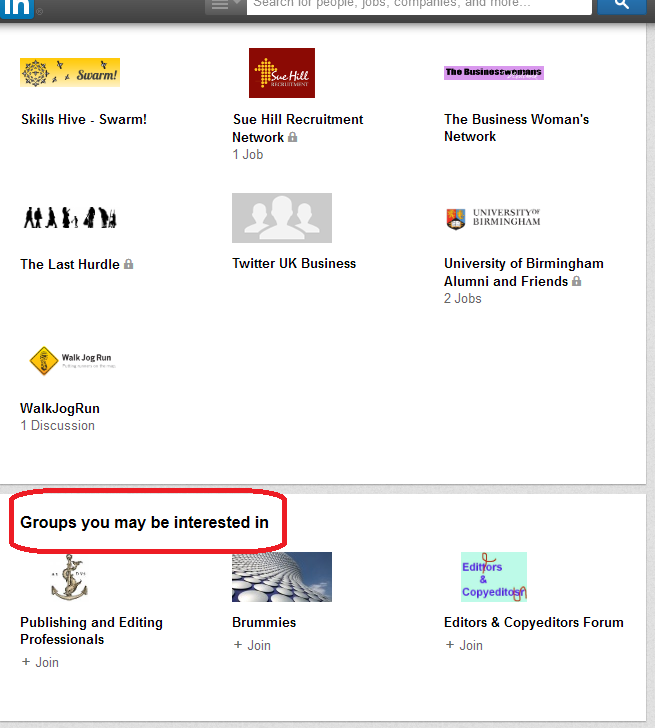This screenshot has width=655, height=728.
Task: Click the Publishing and Editing anchor logo
Action: [70, 577]
